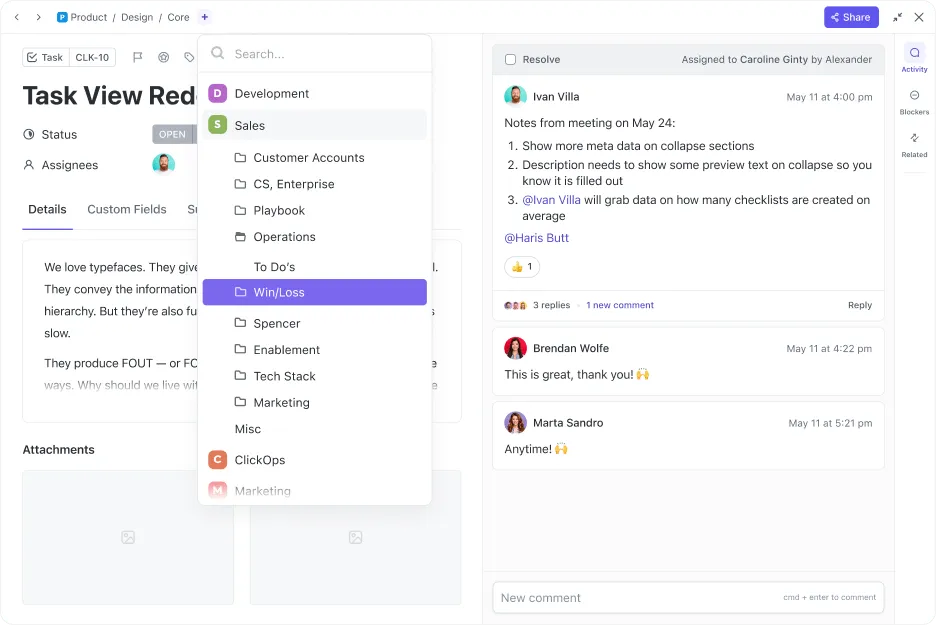Image resolution: width=936 pixels, height=625 pixels.
Task: Click the orange ClickOps space icon
Action: pos(217,460)
